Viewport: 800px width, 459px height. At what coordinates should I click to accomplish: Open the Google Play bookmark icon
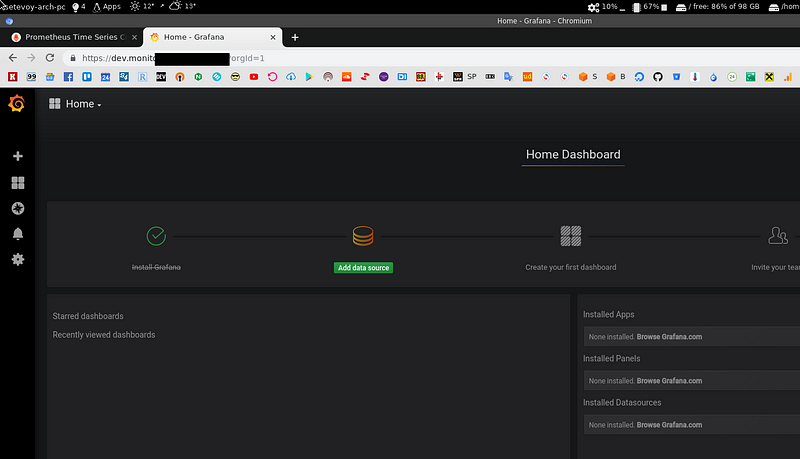pyautogui.click(x=309, y=76)
